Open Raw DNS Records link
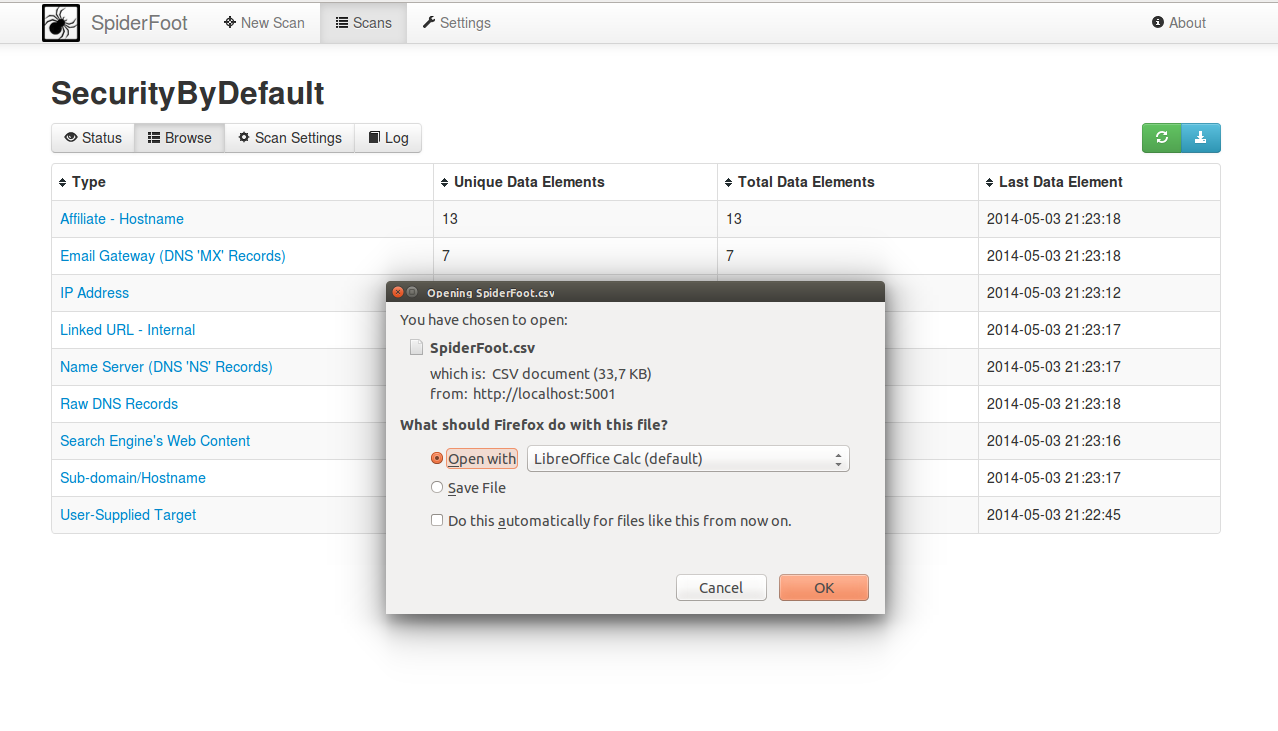 pos(119,404)
